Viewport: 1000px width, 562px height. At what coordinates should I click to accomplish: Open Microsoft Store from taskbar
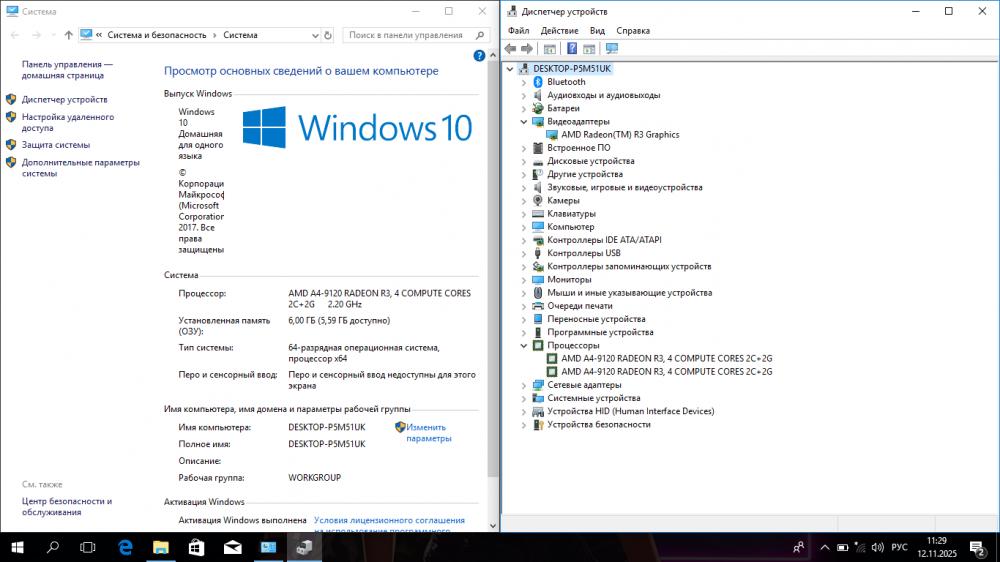(196, 547)
